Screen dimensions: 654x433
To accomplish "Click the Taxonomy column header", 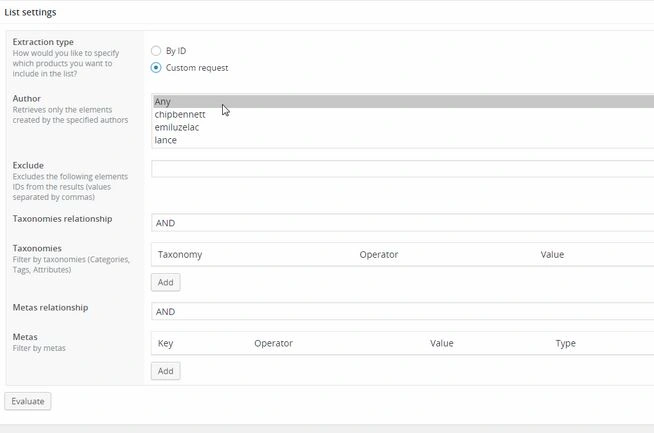I will tap(180, 255).
